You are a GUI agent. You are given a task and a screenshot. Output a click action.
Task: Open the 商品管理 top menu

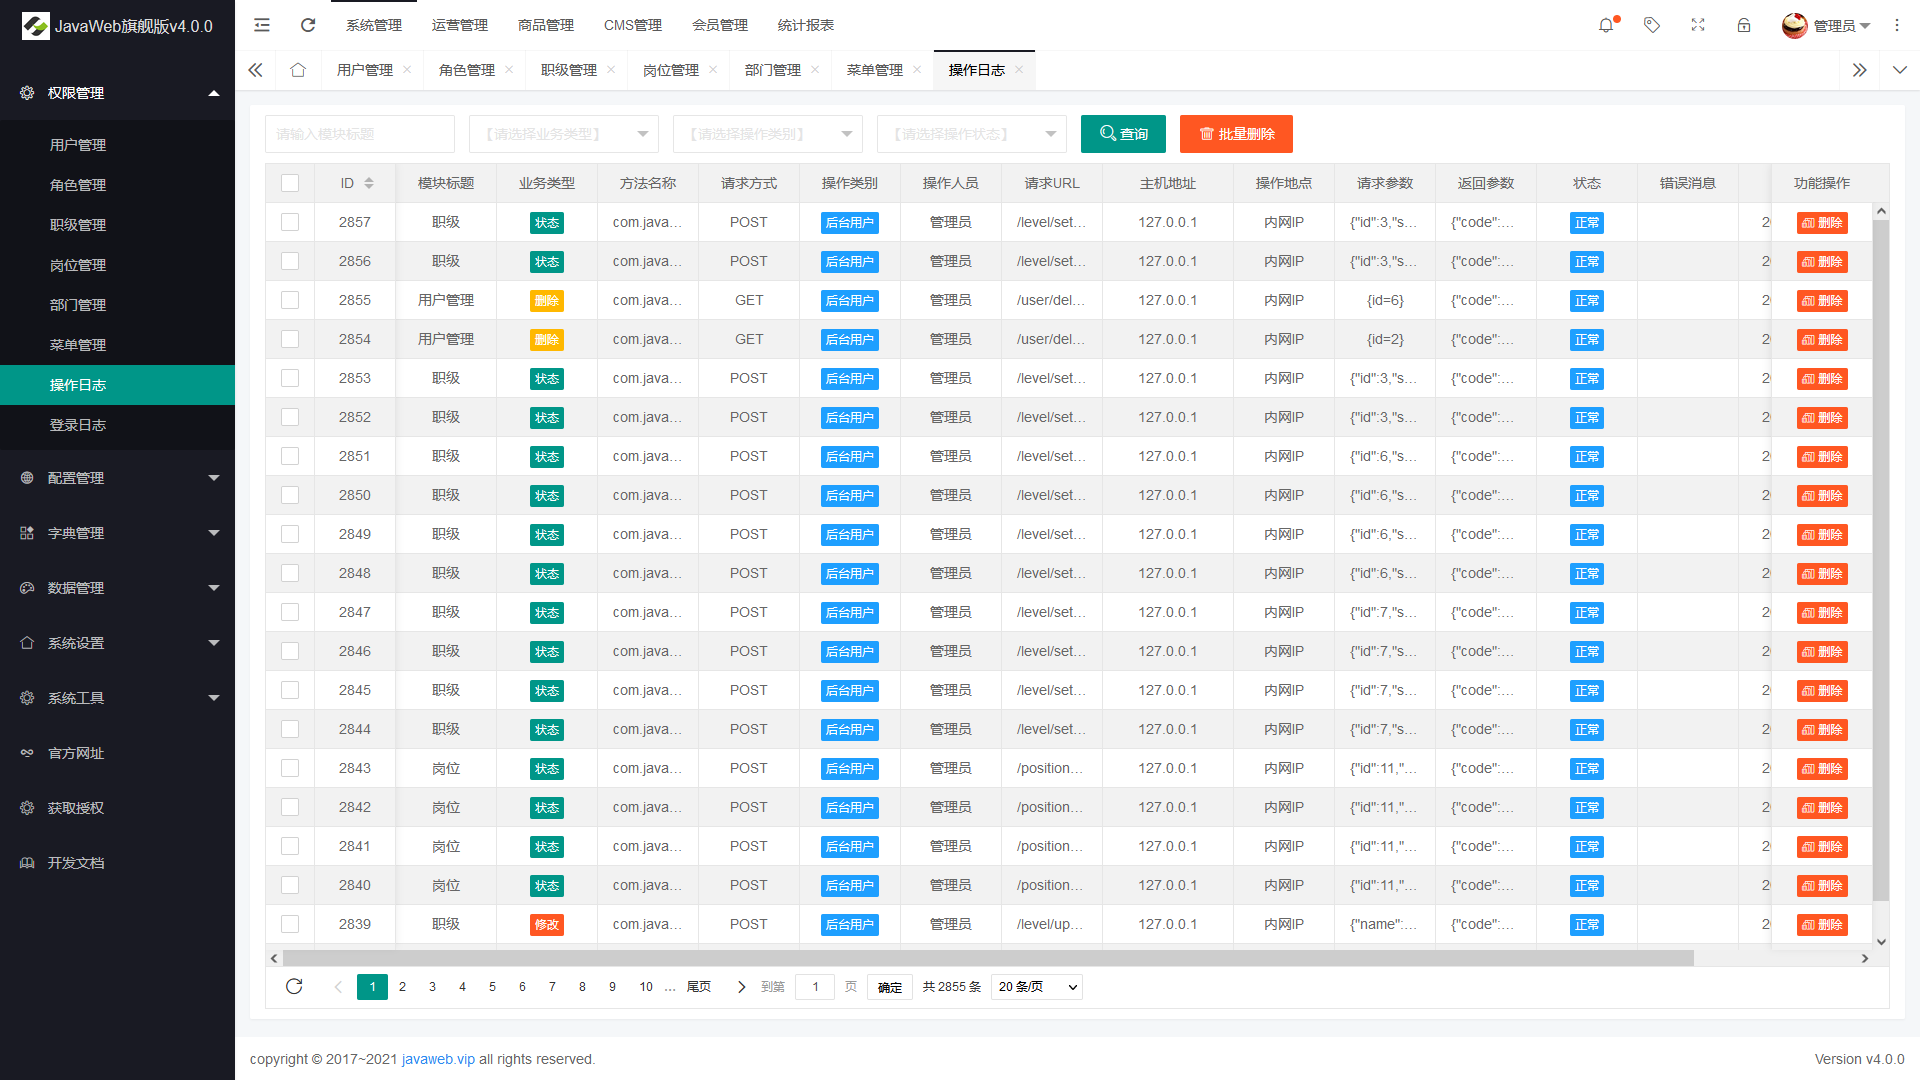click(546, 25)
